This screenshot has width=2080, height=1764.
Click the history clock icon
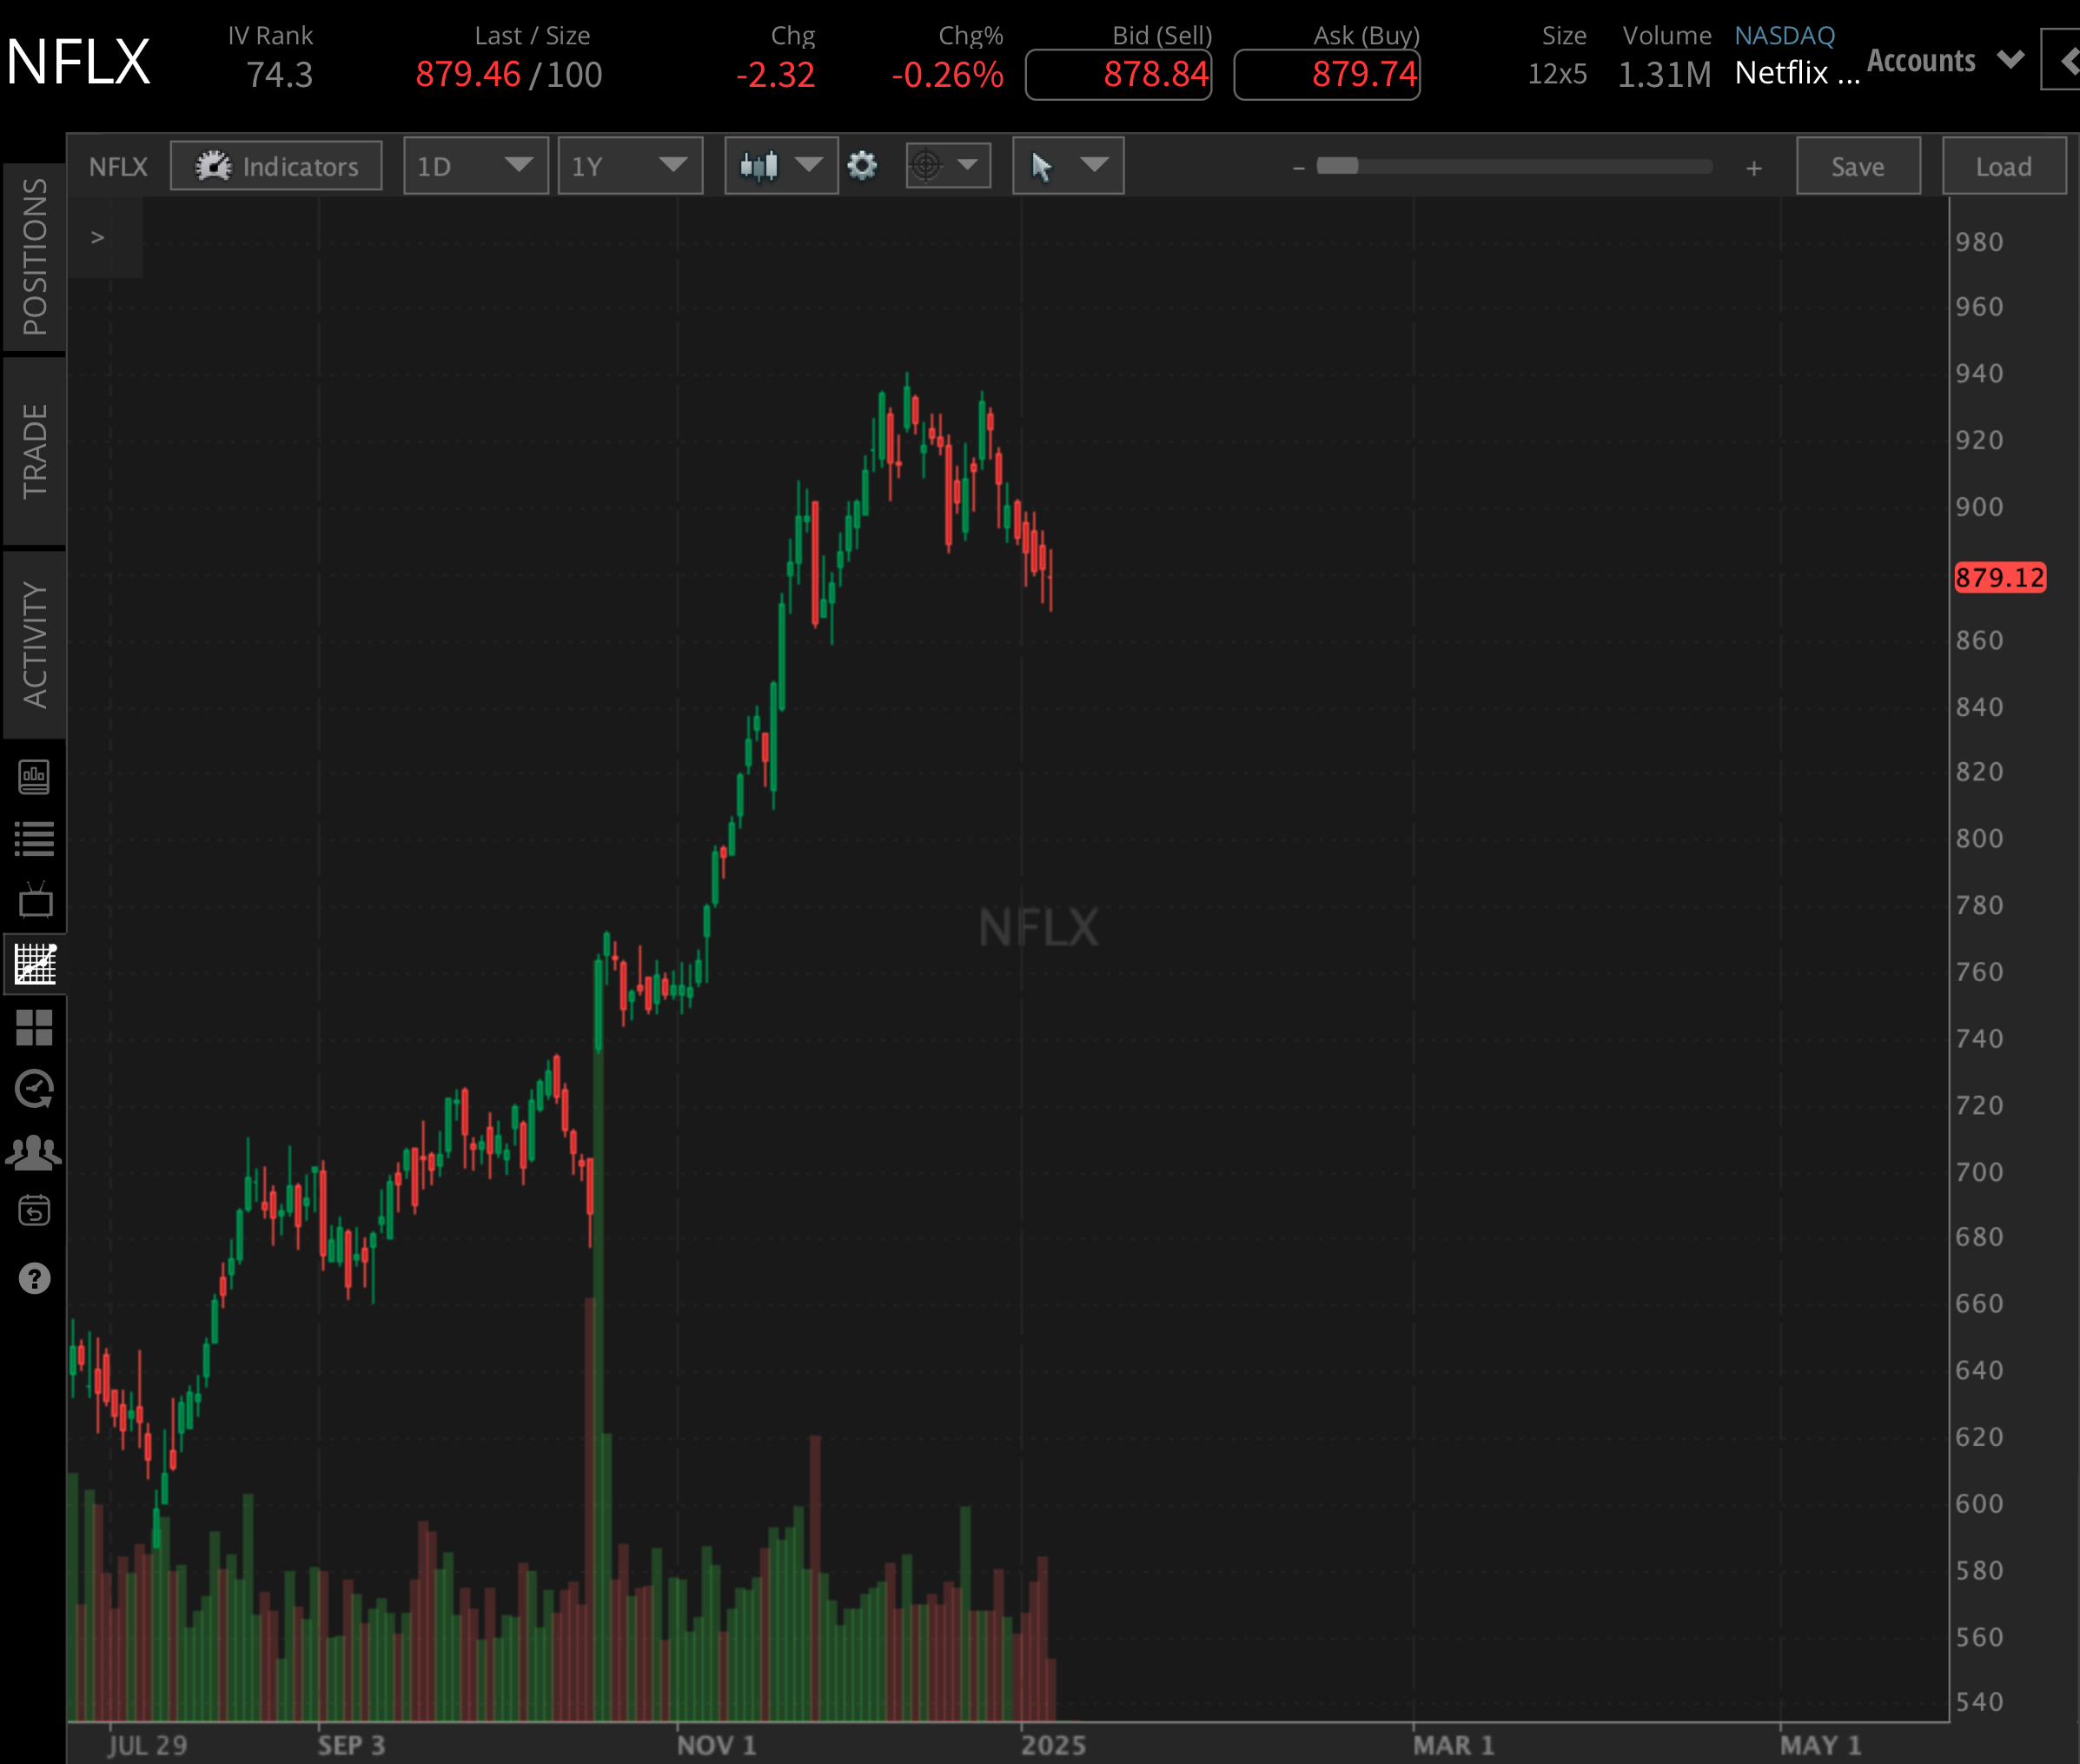coord(35,1089)
